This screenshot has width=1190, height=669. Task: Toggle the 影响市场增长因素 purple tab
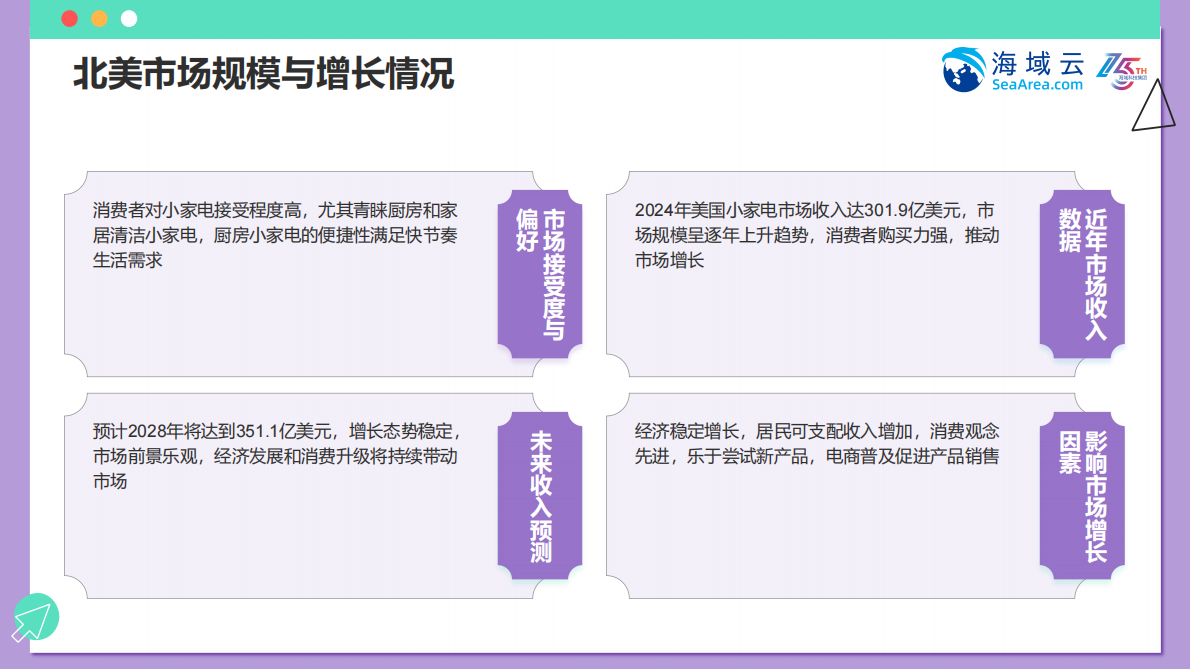[1083, 495]
